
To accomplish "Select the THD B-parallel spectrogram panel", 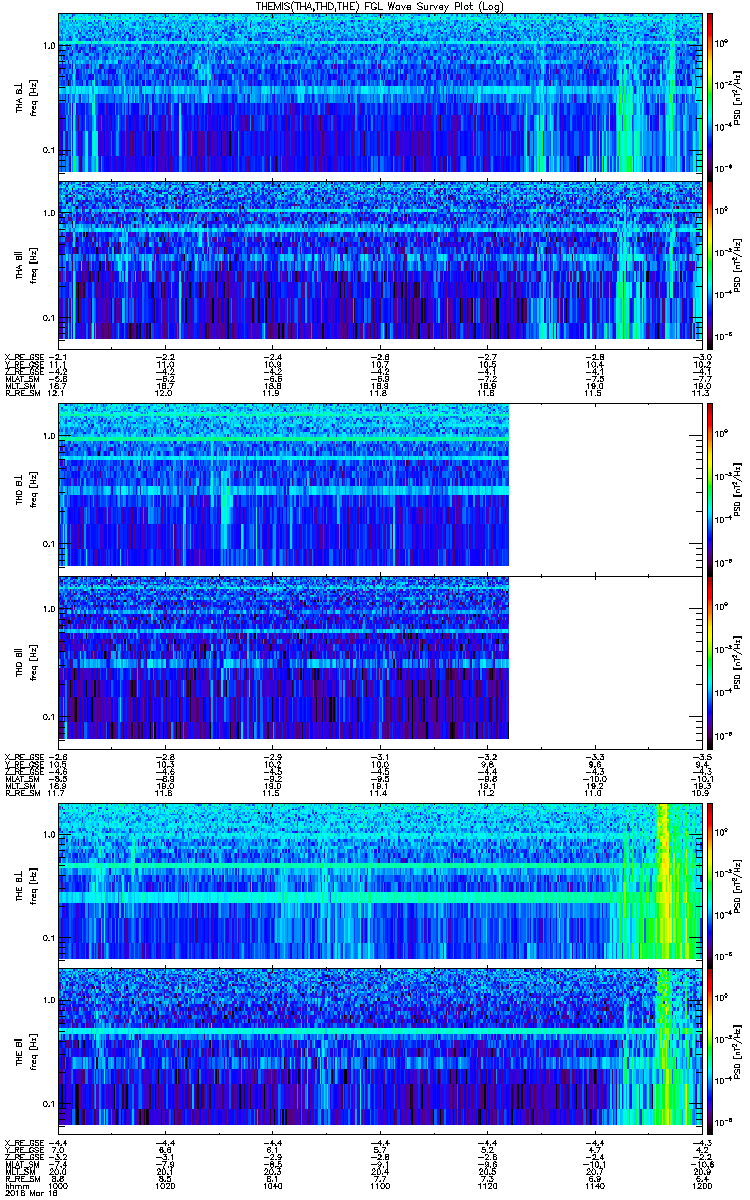I will click(x=285, y=657).
